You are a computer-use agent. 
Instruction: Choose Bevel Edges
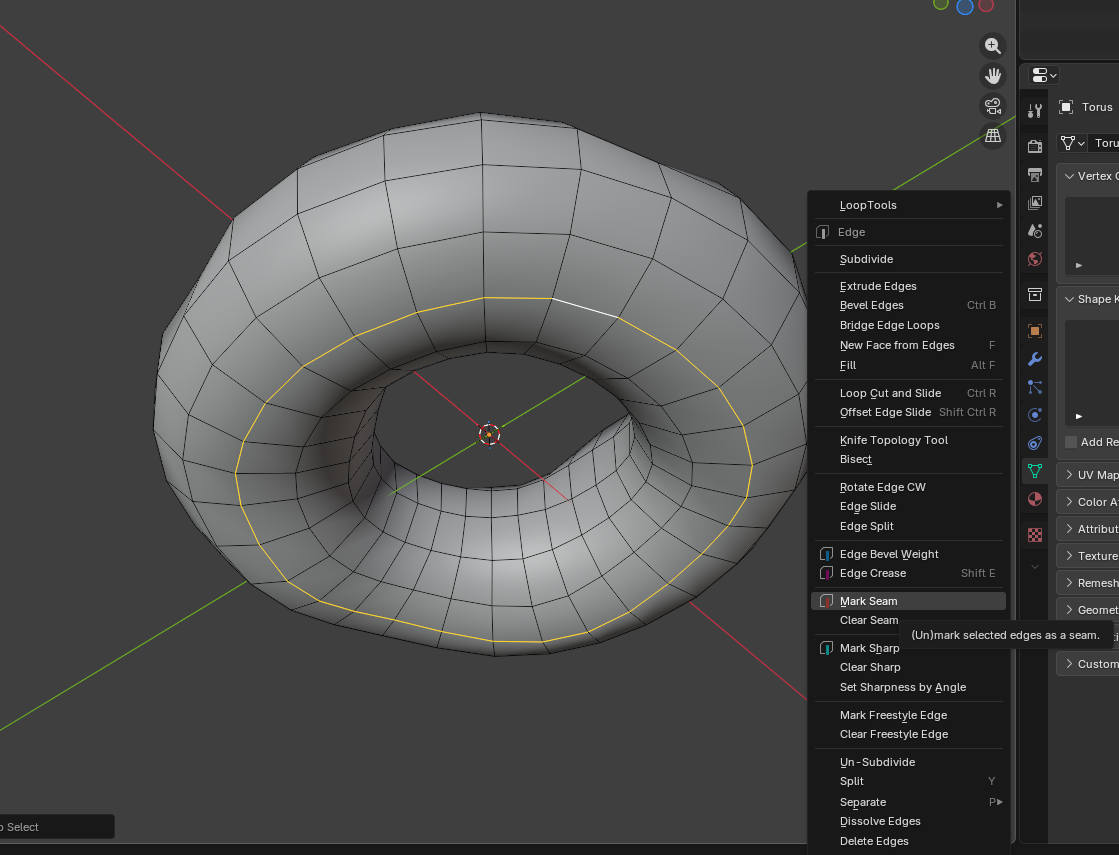pos(908,305)
